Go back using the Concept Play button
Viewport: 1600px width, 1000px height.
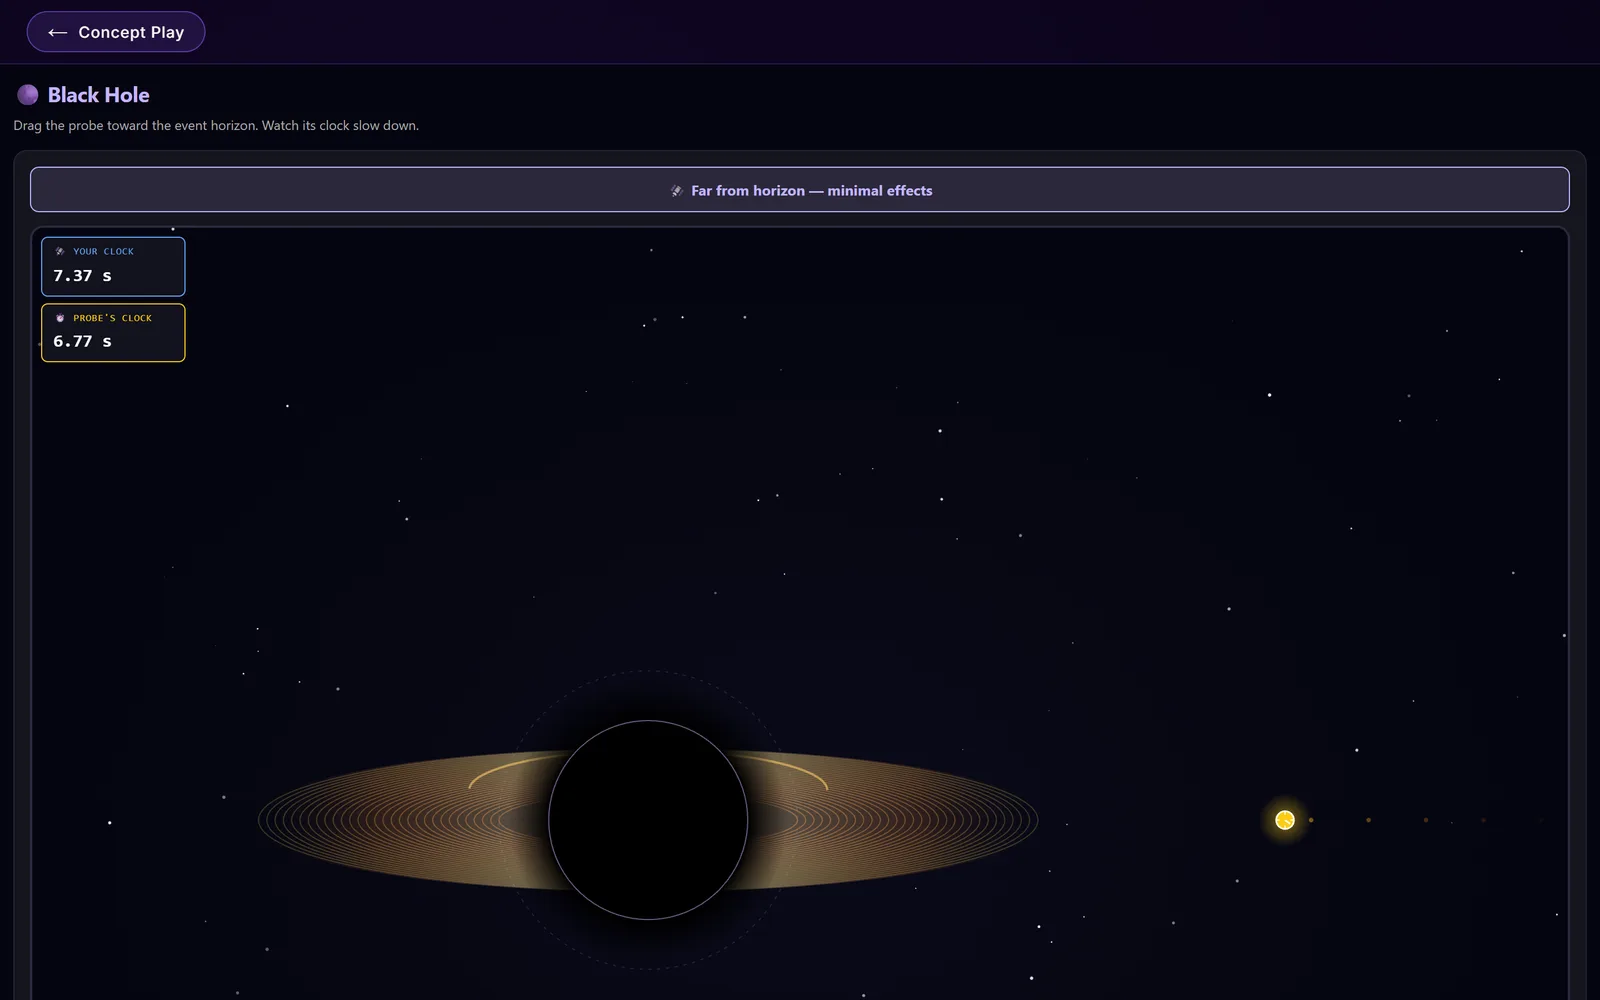tap(116, 32)
